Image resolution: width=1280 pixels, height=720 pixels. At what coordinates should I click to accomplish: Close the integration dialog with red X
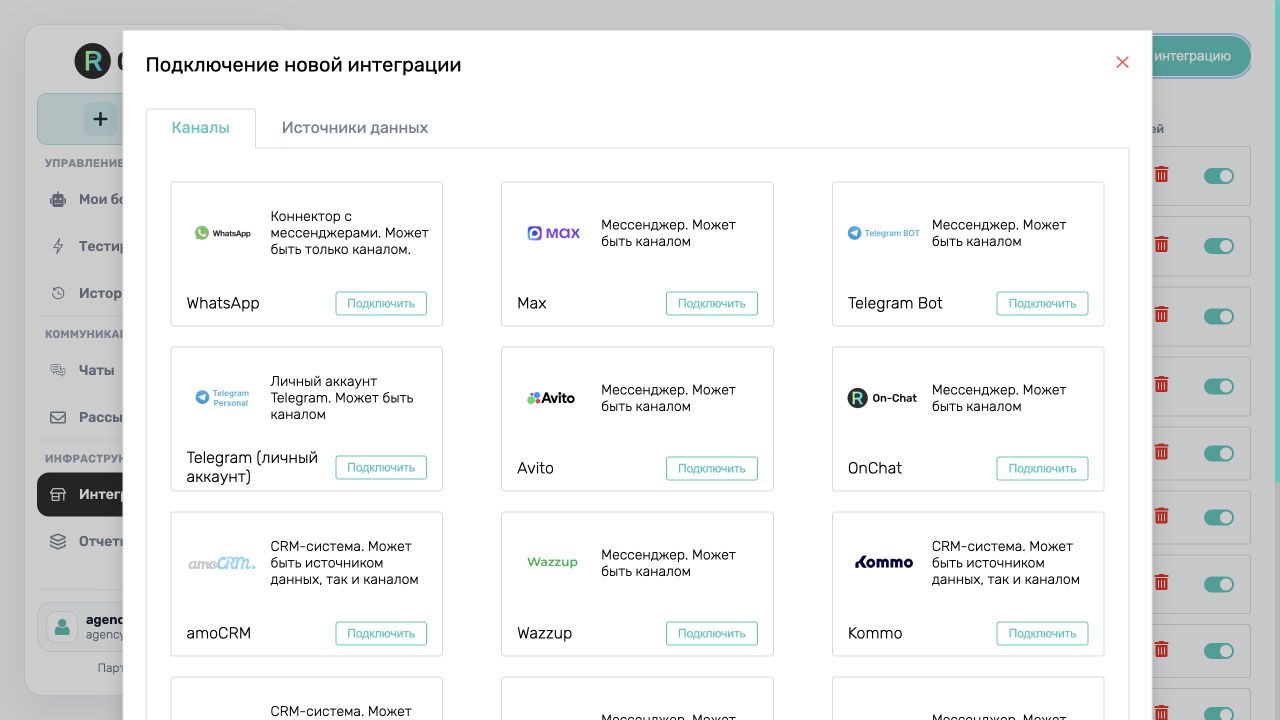(x=1122, y=62)
